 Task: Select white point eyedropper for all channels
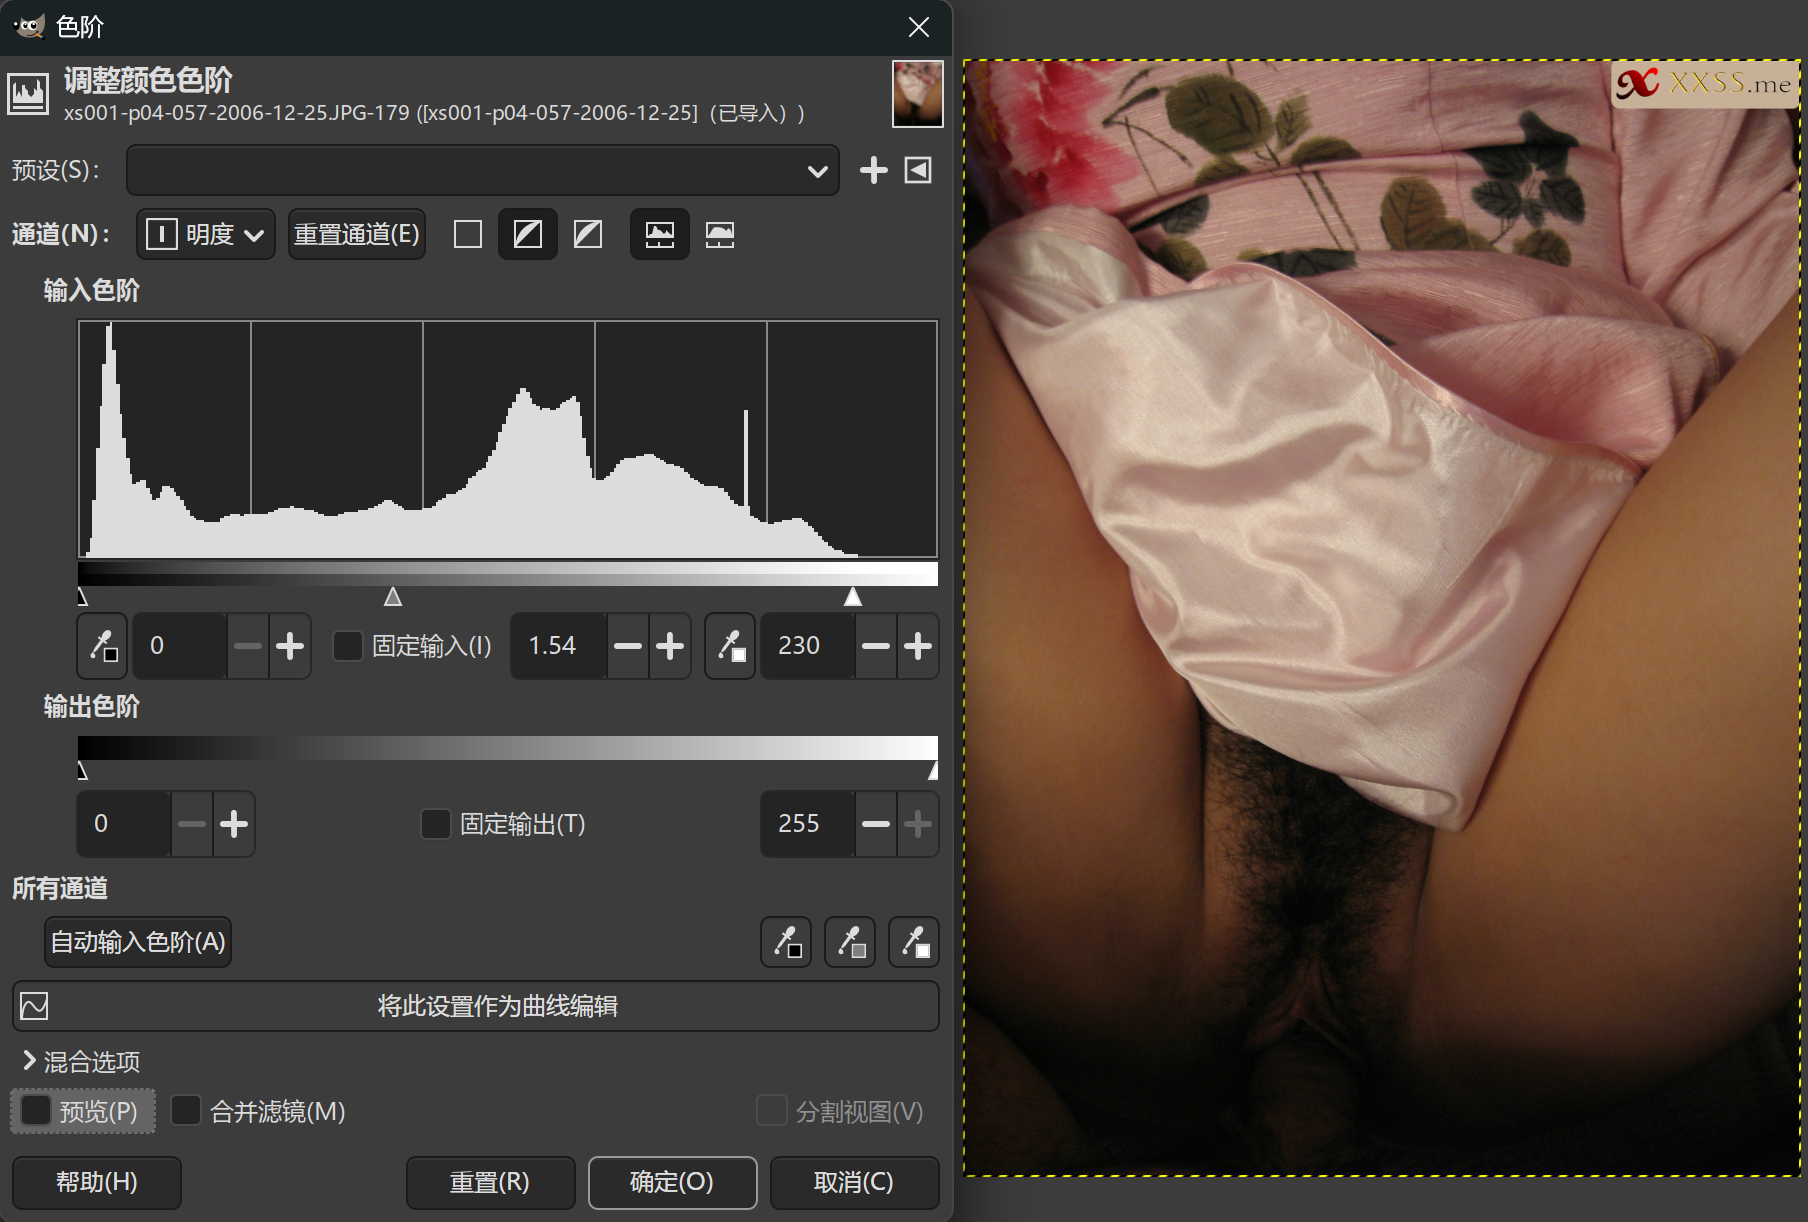[x=914, y=942]
